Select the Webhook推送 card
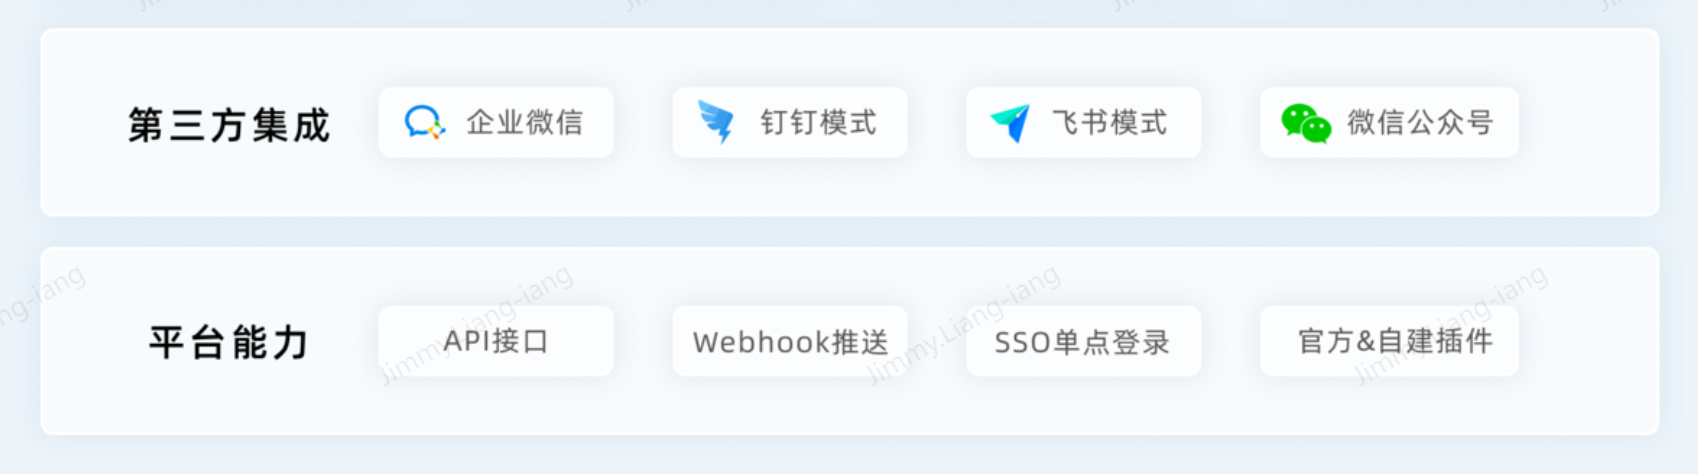 point(790,341)
